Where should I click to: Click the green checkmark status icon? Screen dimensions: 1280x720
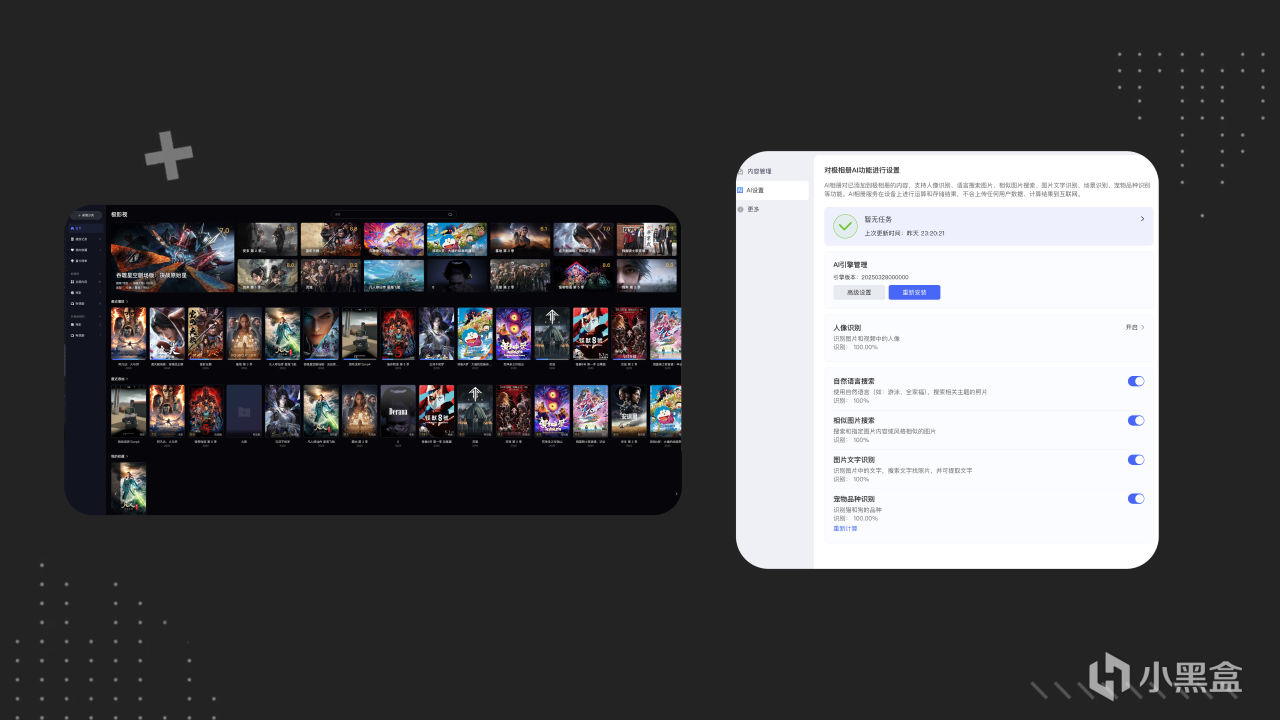pyautogui.click(x=846, y=226)
